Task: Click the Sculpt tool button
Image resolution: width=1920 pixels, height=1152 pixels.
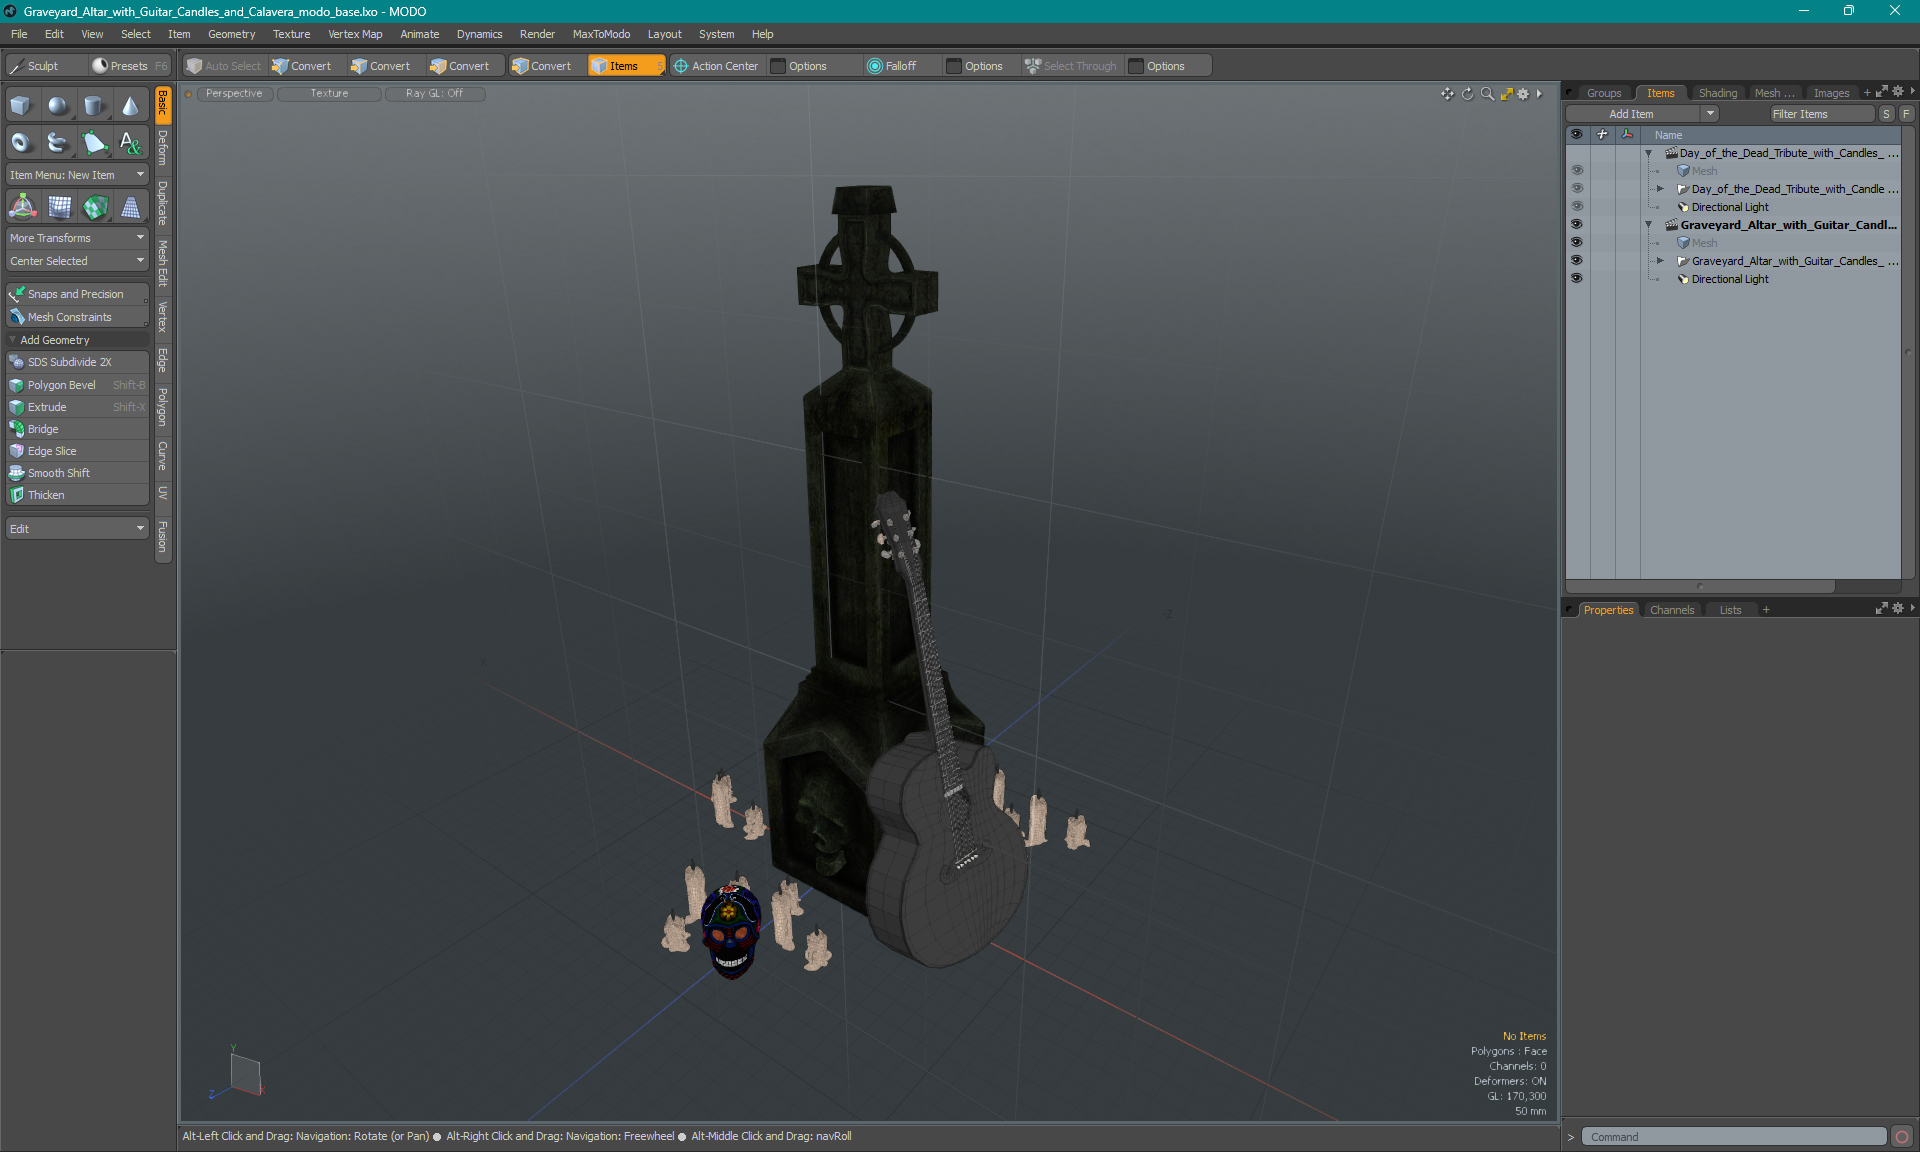Action: click(x=45, y=66)
